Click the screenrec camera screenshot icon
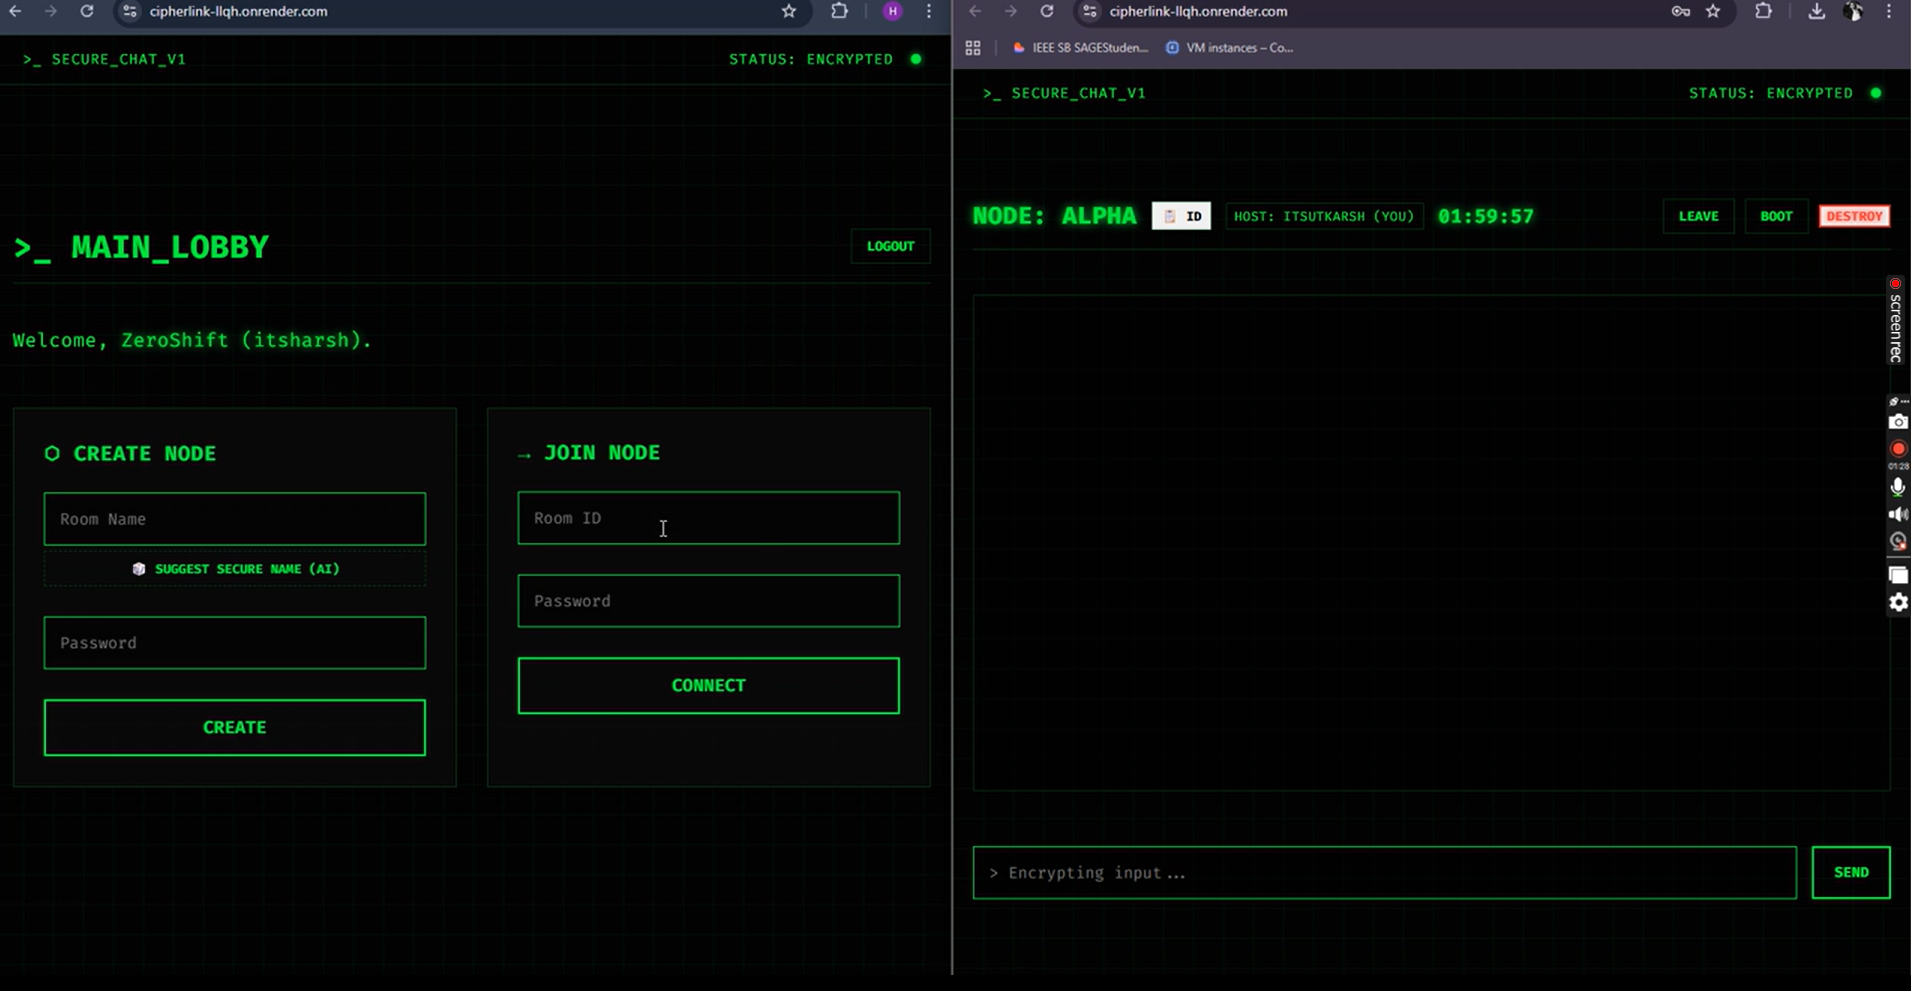 [x=1897, y=422]
